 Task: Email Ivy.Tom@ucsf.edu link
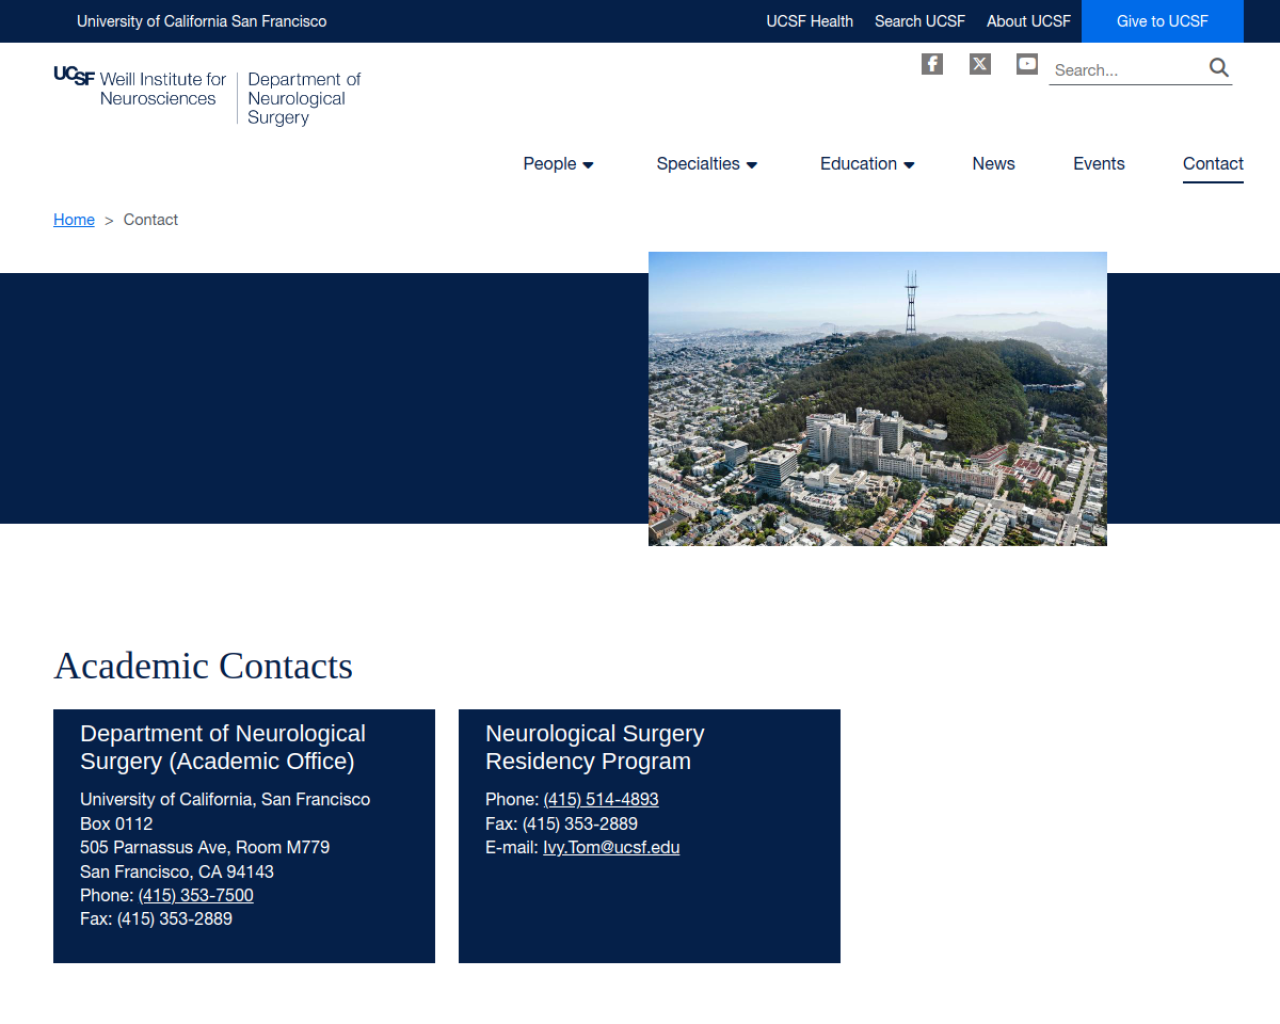[x=611, y=847]
